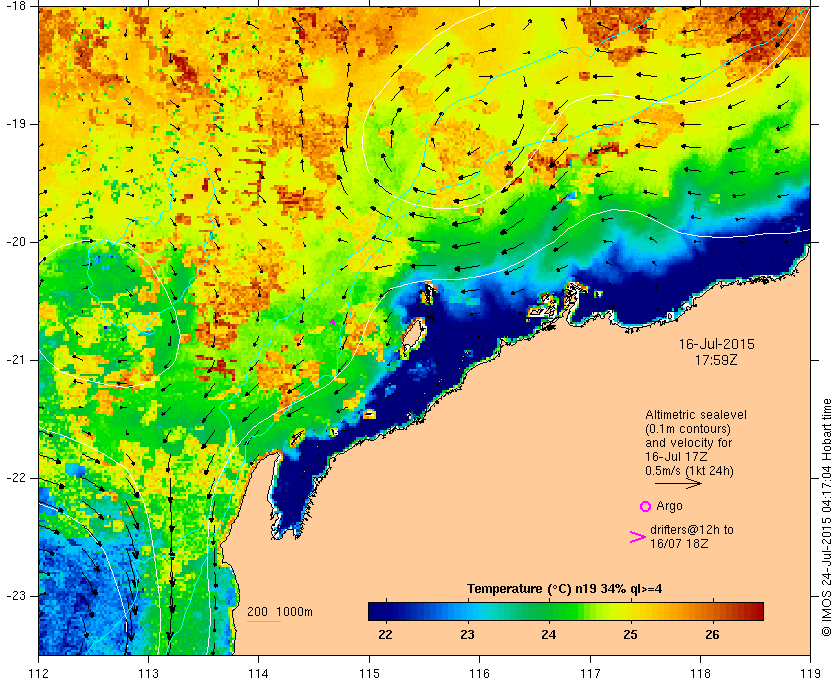Image resolution: width=840 pixels, height=680 pixels.
Task: Click the "16-Jul 17Z" legend text
Action: coord(676,457)
